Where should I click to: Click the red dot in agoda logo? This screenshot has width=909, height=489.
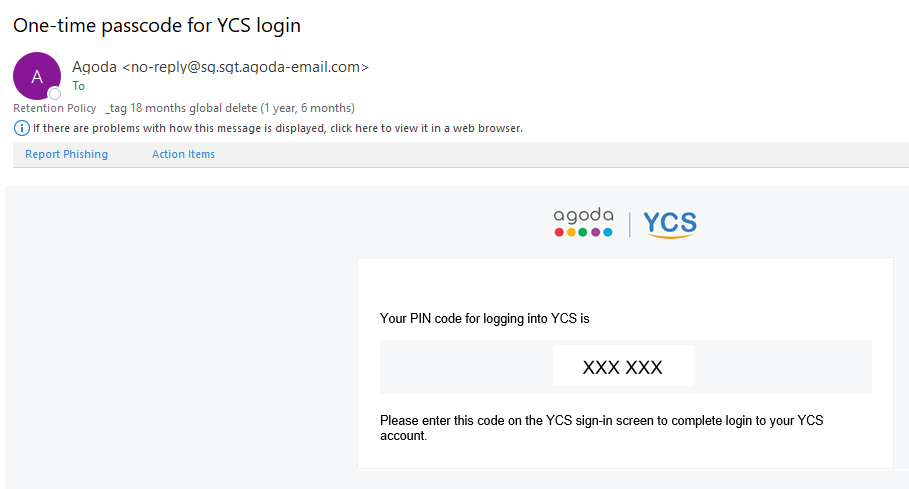pos(559,232)
